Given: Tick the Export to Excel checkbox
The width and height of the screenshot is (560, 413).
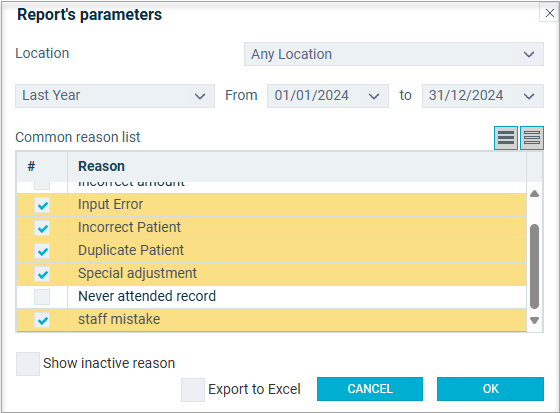Looking at the screenshot, I should [193, 390].
